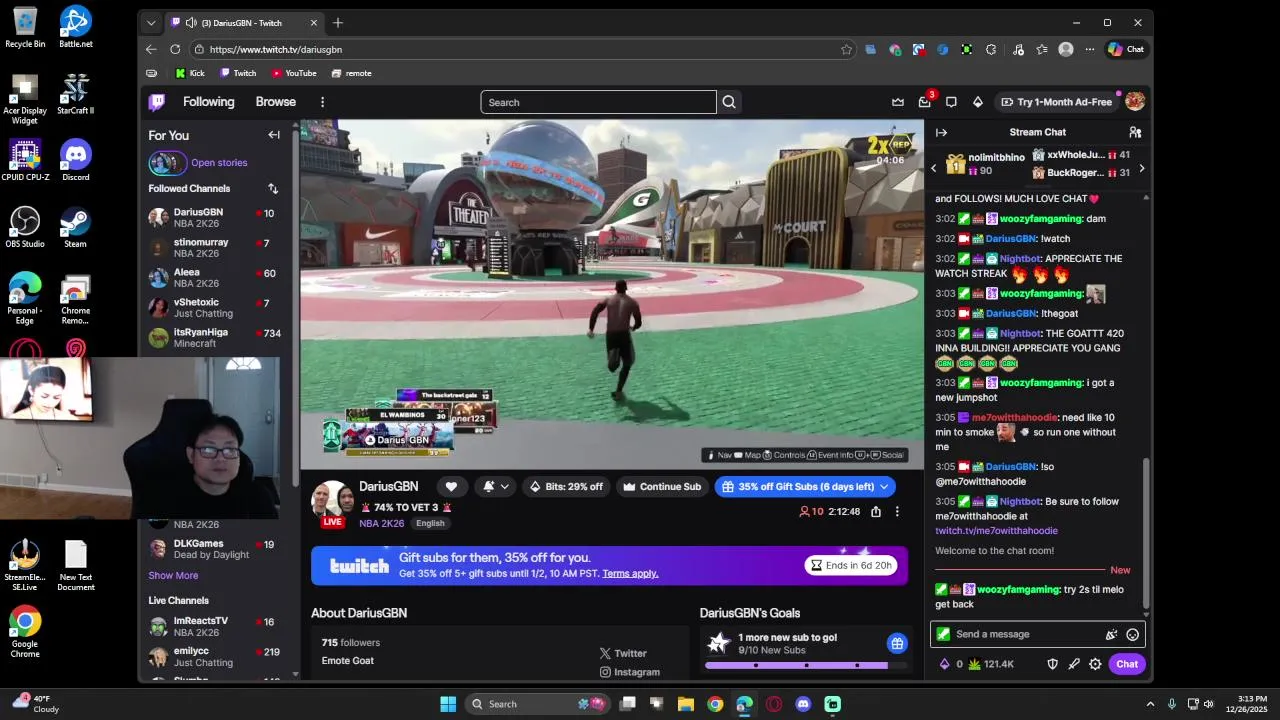1280x720 pixels.
Task: Send message with the purple Chat button
Action: click(x=1127, y=664)
